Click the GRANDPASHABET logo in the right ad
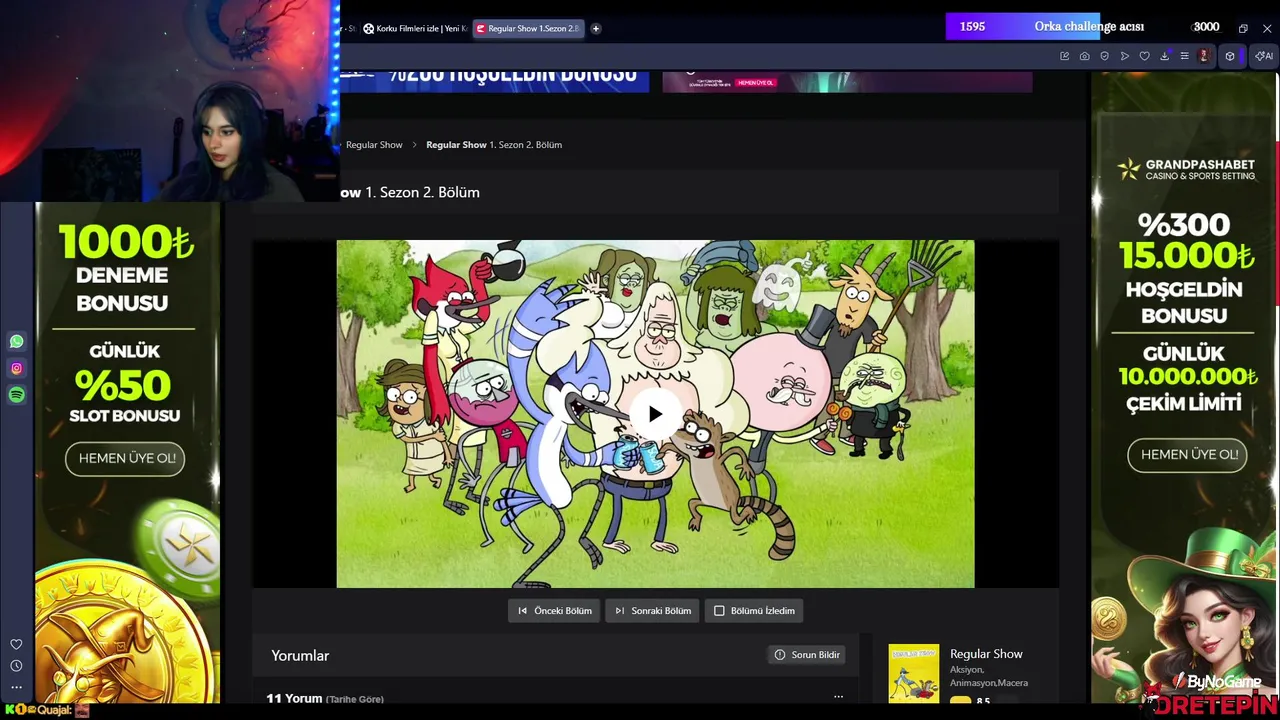This screenshot has width=1280, height=720. click(x=1186, y=169)
